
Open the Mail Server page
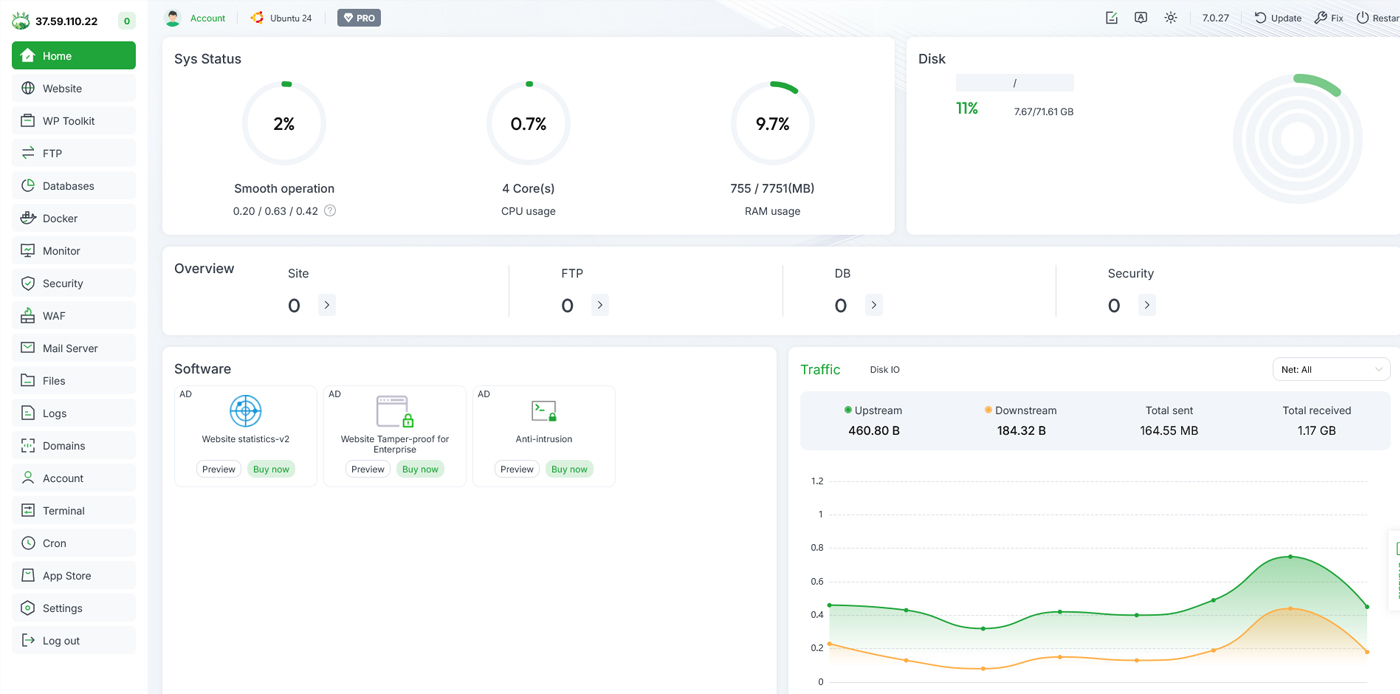tap(70, 348)
